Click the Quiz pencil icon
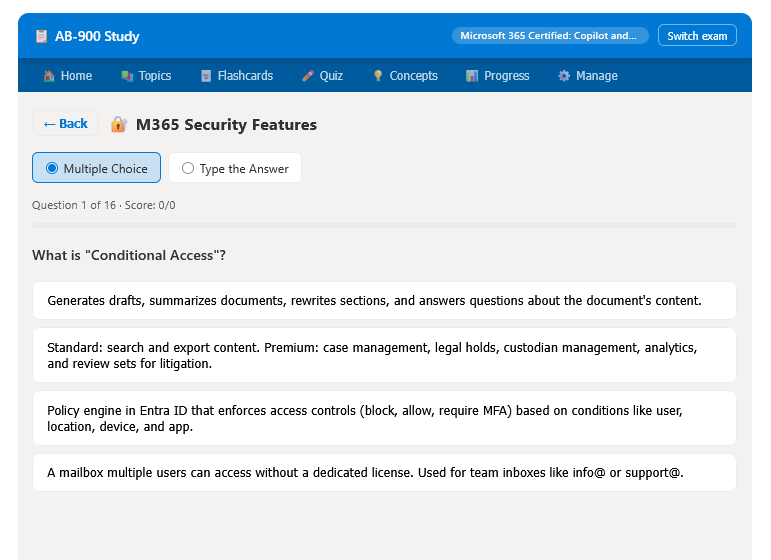The width and height of the screenshot is (771, 560). tap(308, 76)
